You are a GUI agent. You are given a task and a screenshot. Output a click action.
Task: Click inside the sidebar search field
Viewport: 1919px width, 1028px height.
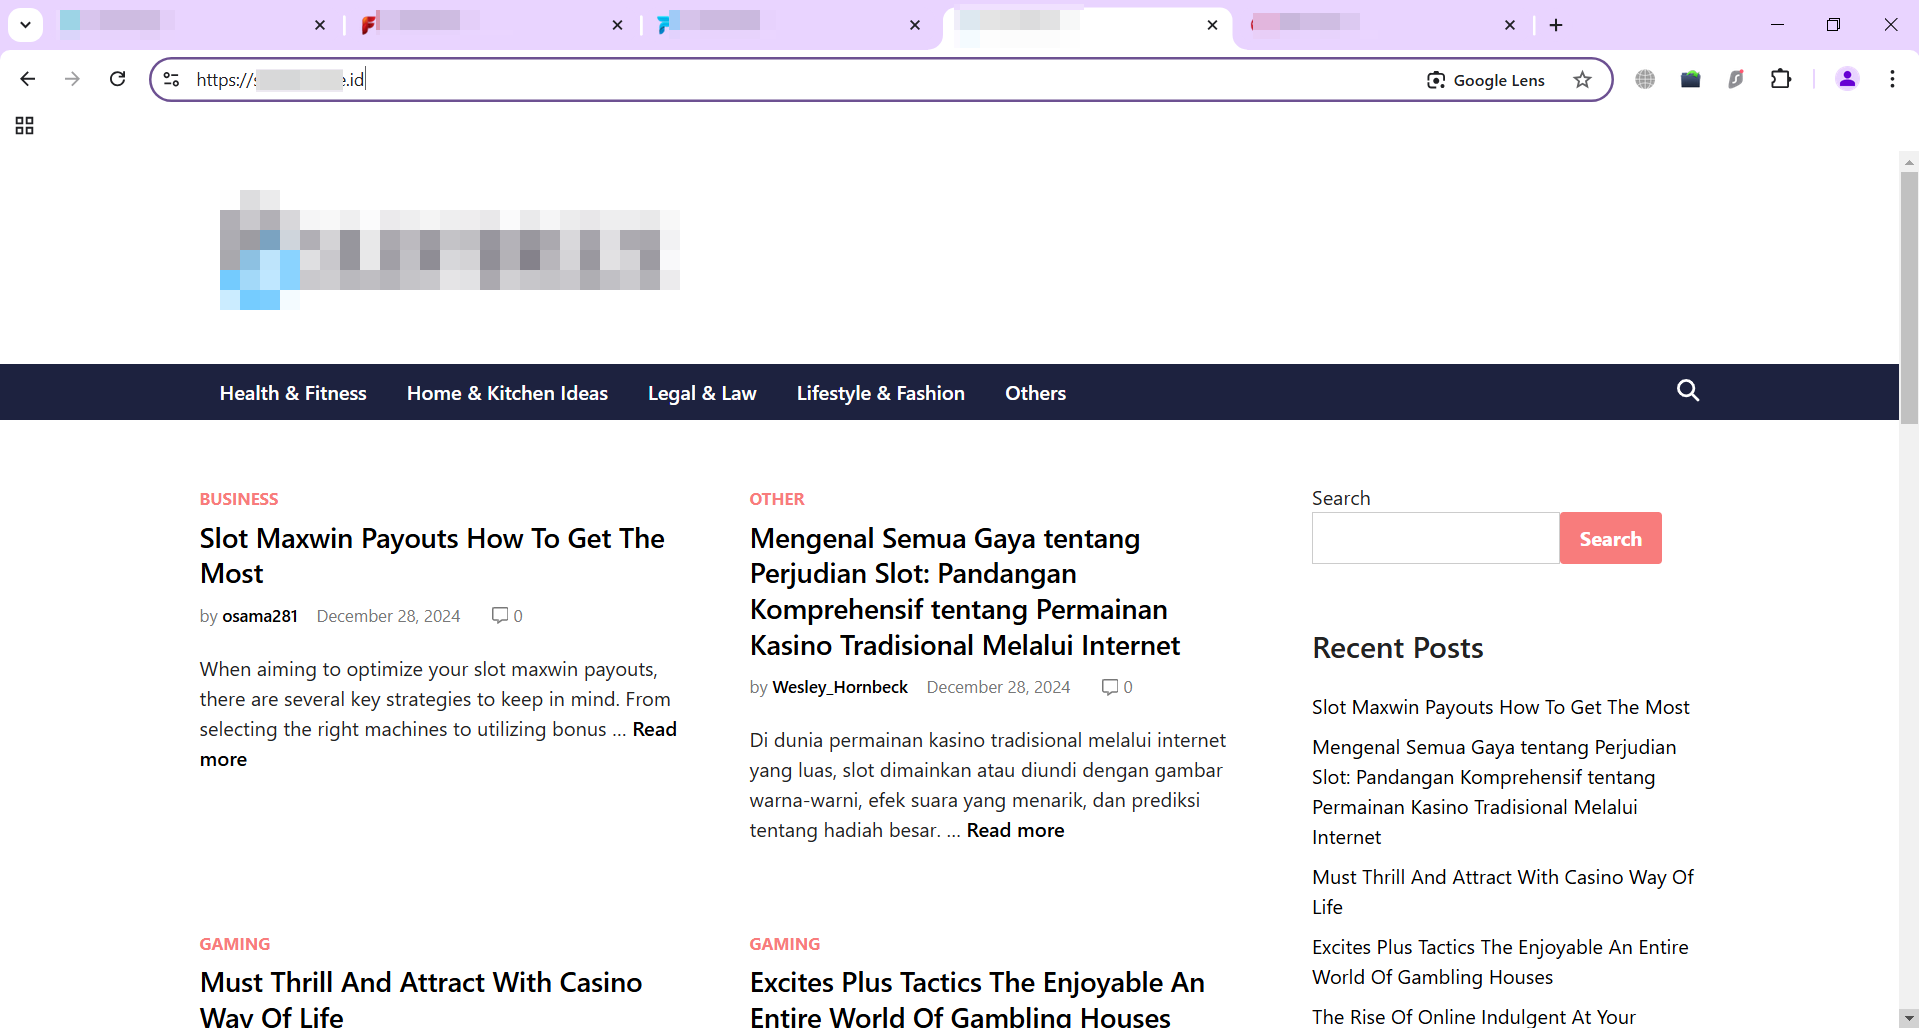[1435, 539]
